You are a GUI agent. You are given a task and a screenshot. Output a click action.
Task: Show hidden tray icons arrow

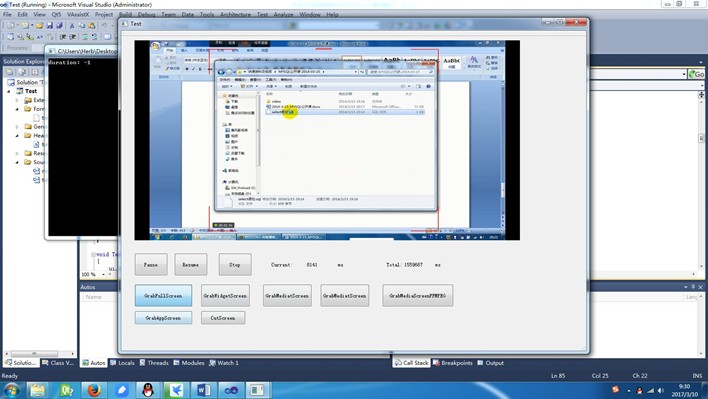point(629,390)
